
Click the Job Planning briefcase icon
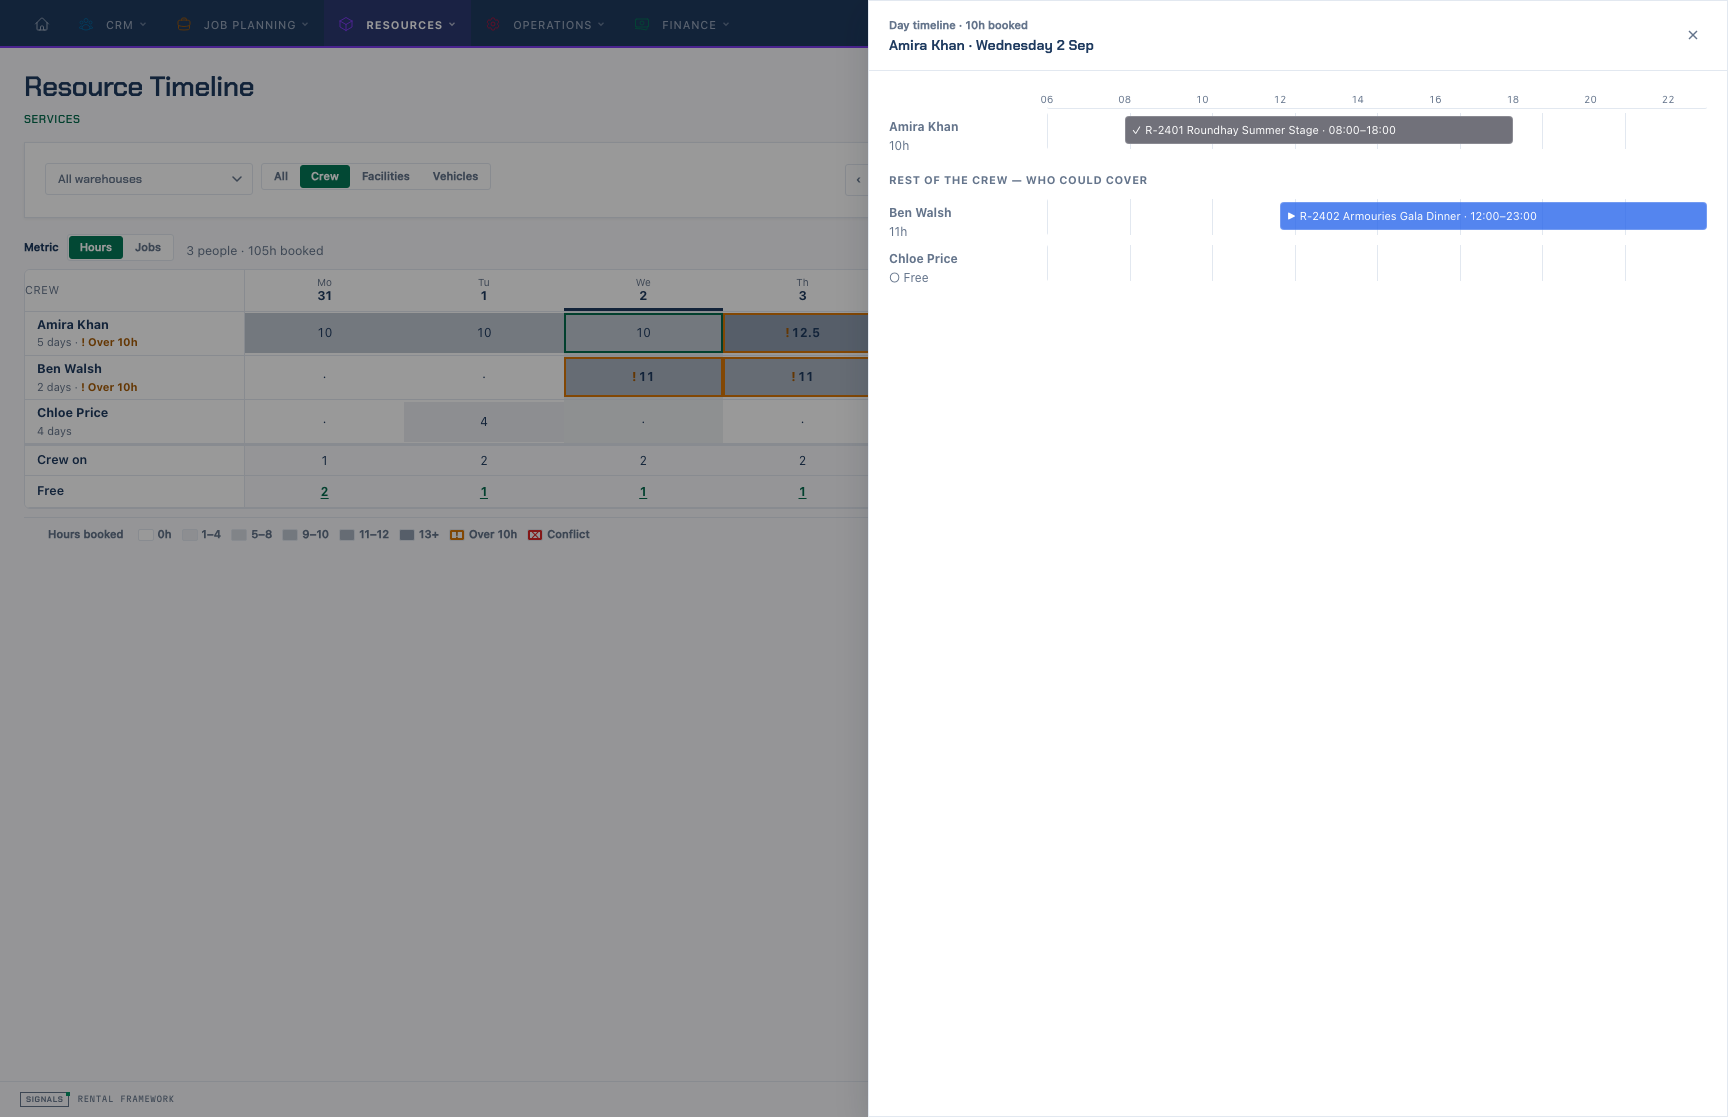pos(184,24)
